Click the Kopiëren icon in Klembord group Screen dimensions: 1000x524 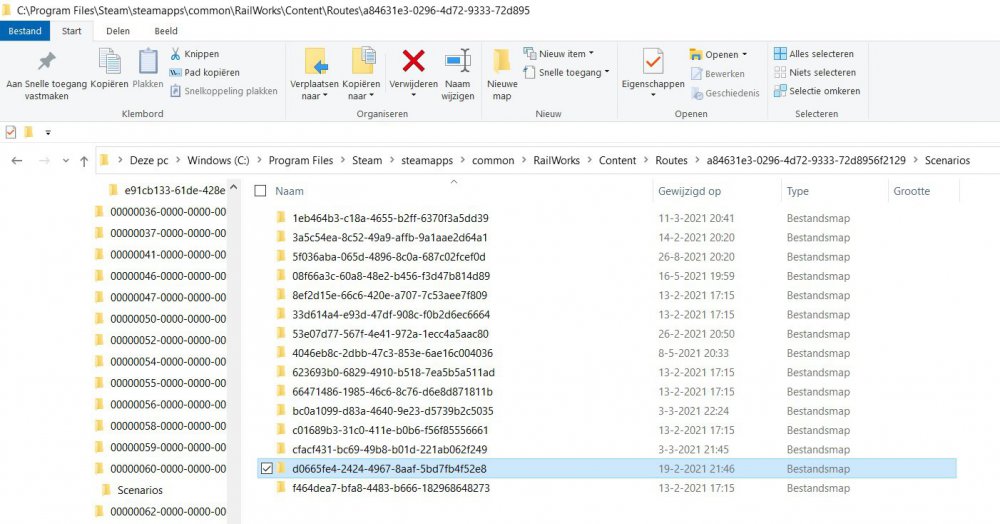(109, 63)
